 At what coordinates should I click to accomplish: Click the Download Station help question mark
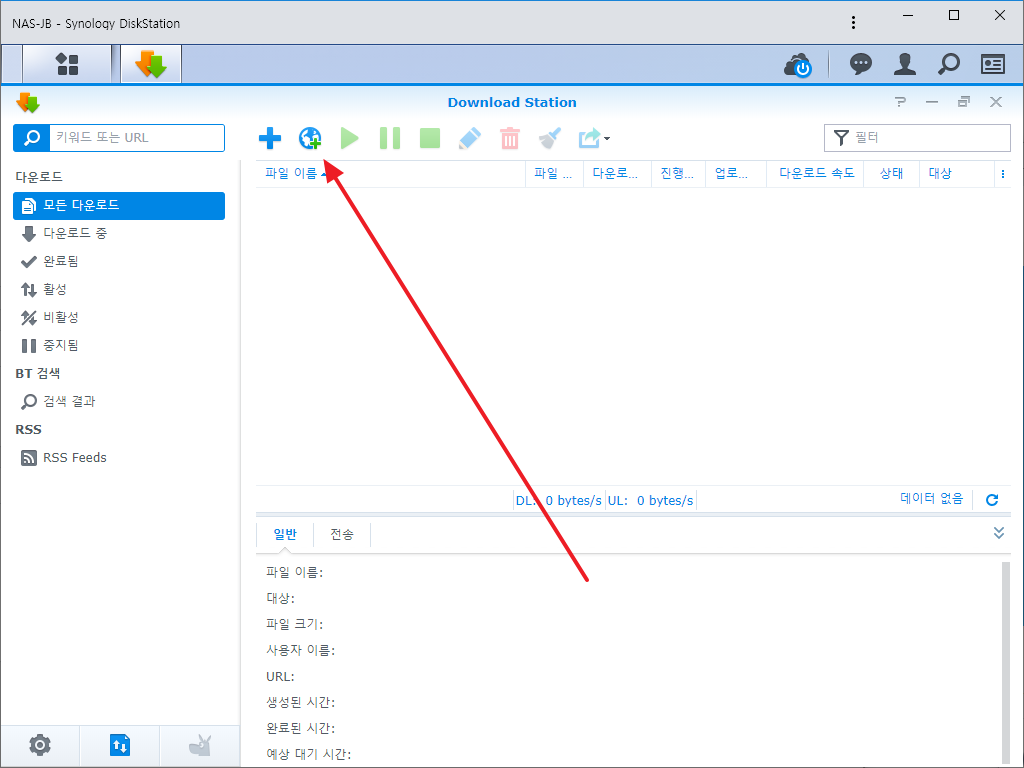[901, 102]
